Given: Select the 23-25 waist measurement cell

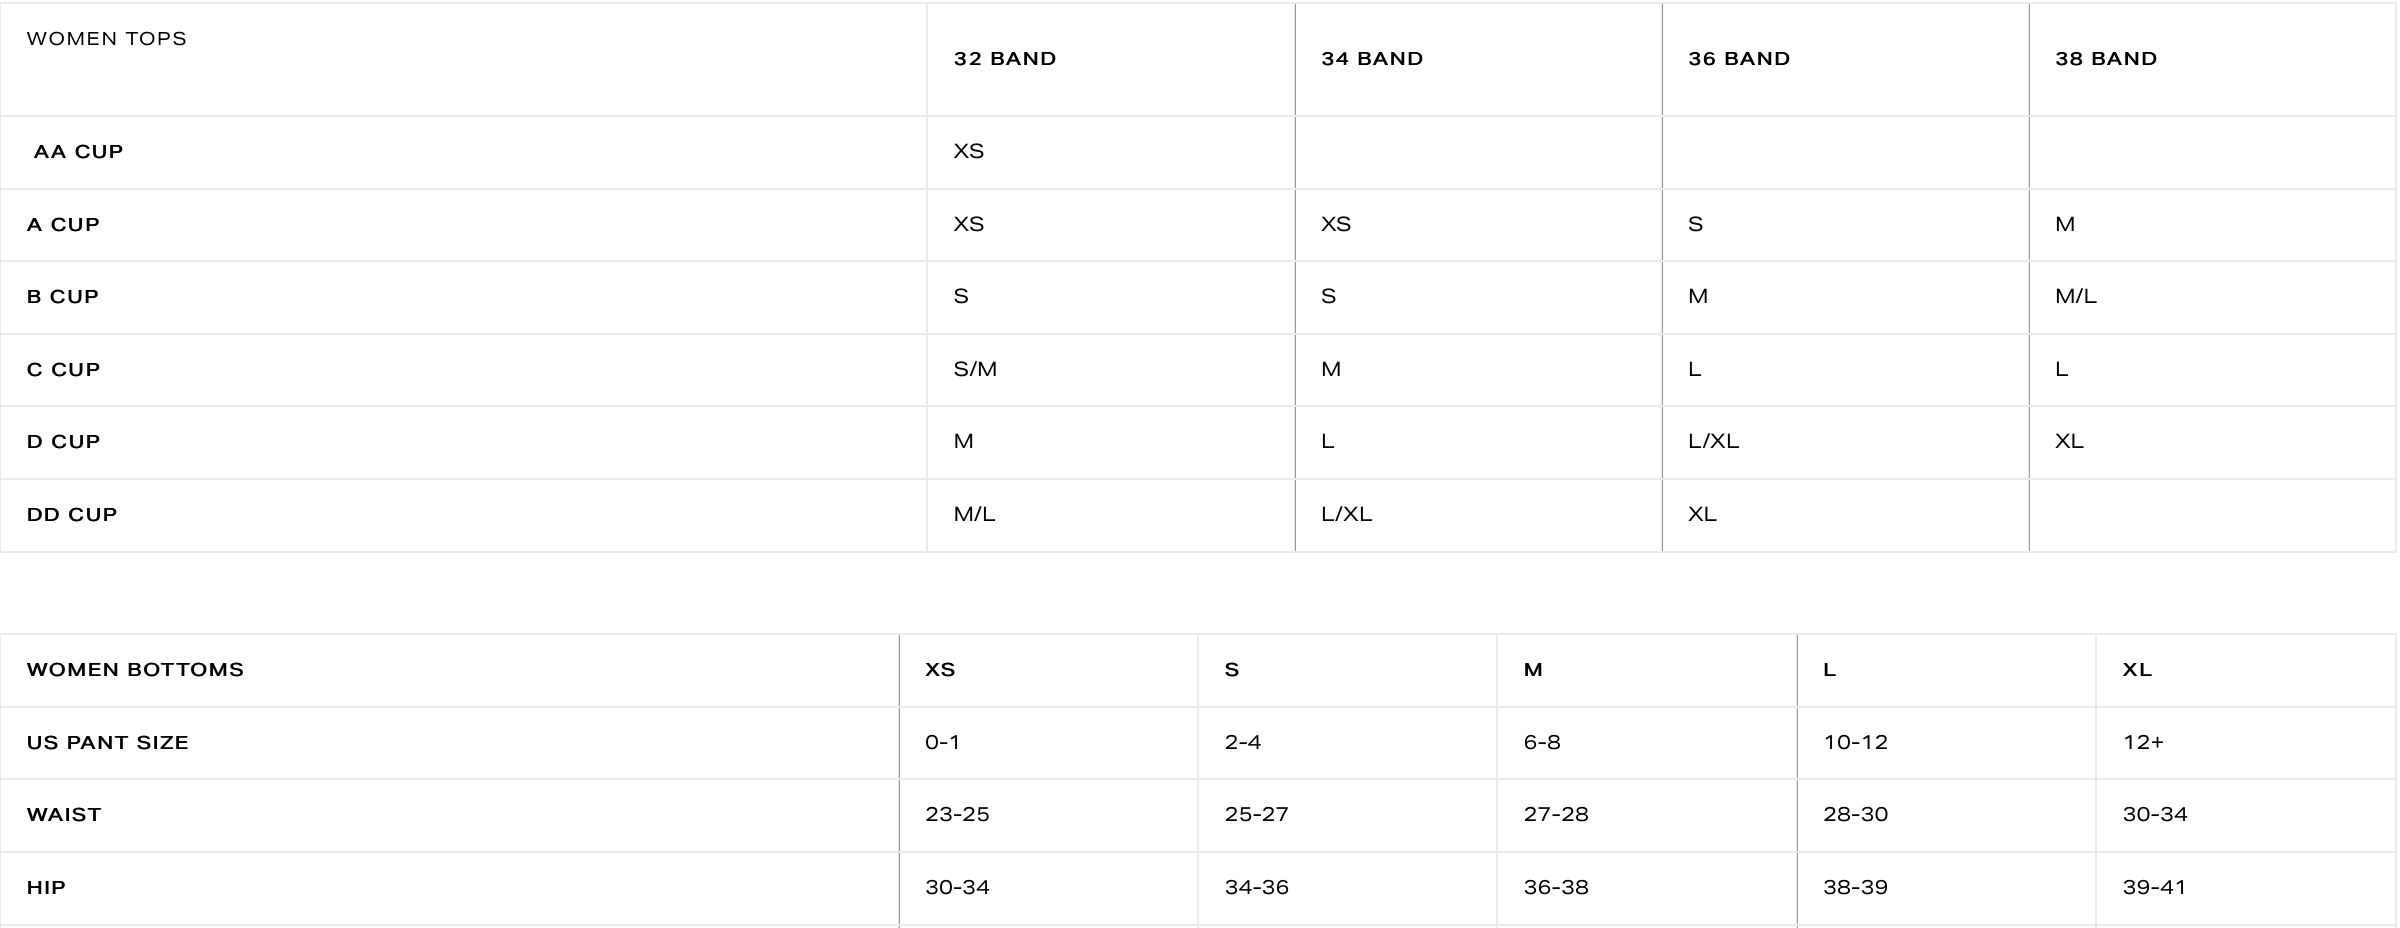Looking at the screenshot, I should [957, 815].
